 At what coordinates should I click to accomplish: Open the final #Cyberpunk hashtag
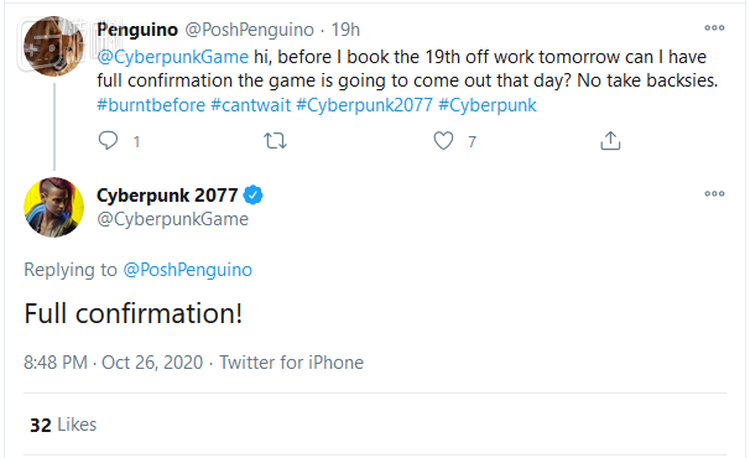(x=487, y=106)
